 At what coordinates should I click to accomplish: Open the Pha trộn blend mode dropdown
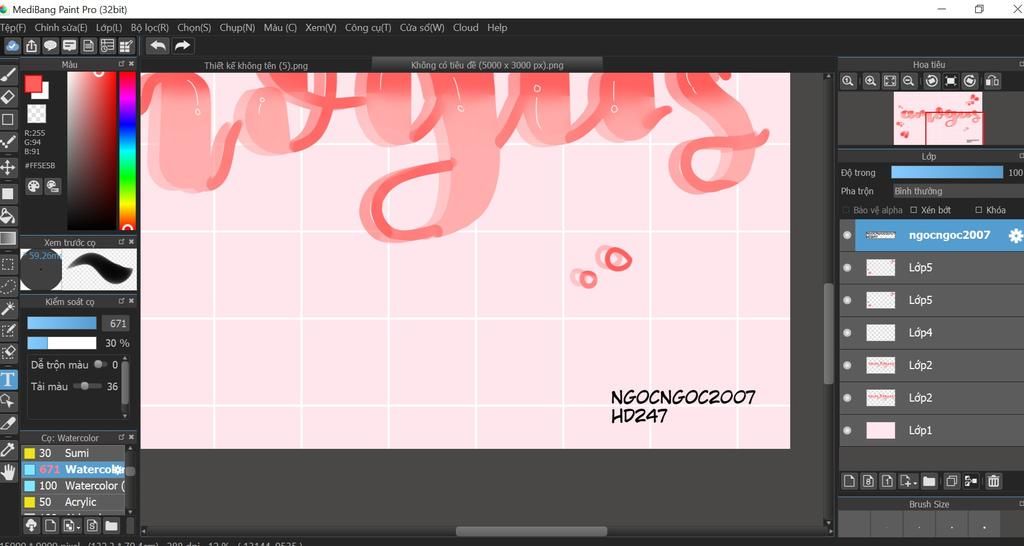tap(957, 191)
